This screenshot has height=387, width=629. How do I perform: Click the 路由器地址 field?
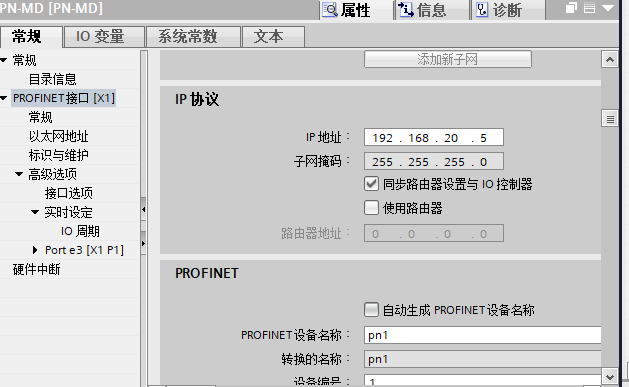point(434,233)
